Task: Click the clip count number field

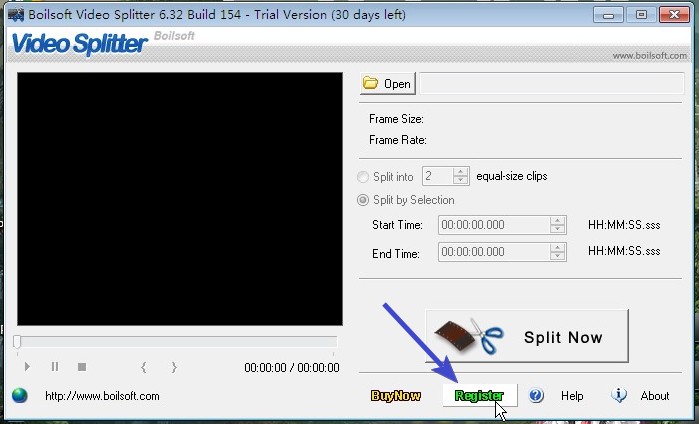Action: (x=438, y=176)
